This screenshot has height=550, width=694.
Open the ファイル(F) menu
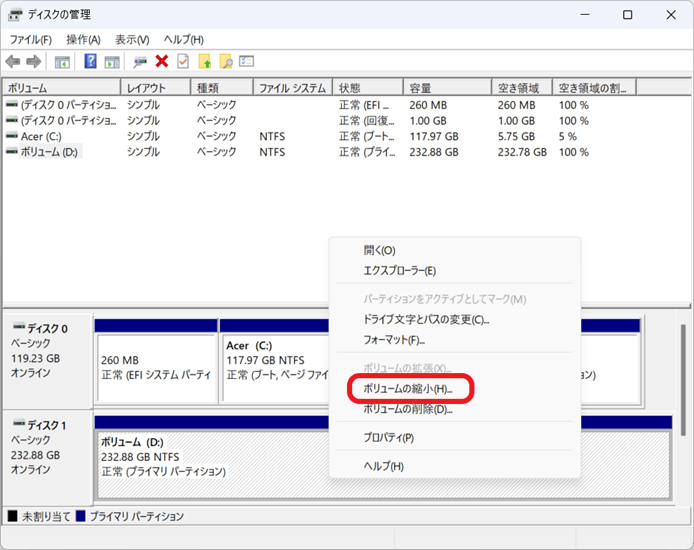[x=31, y=39]
